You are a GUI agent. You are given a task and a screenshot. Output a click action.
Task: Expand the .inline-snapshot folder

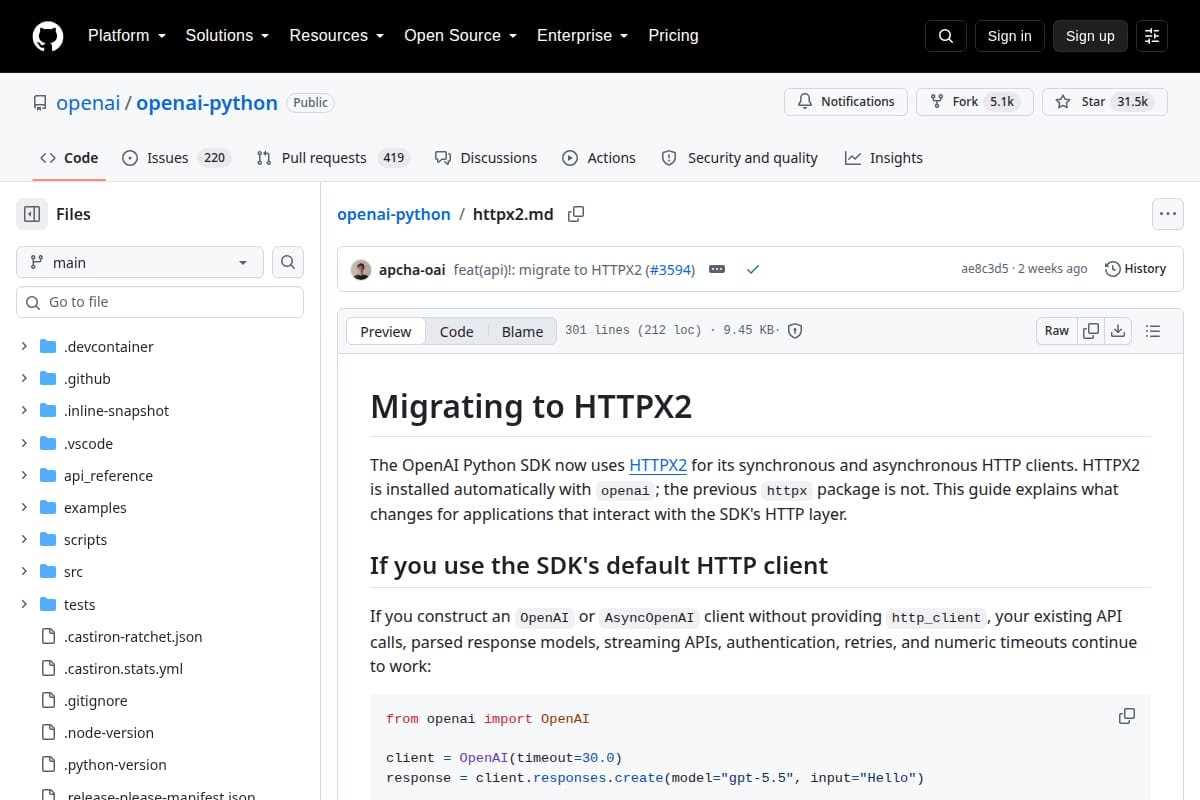point(24,411)
